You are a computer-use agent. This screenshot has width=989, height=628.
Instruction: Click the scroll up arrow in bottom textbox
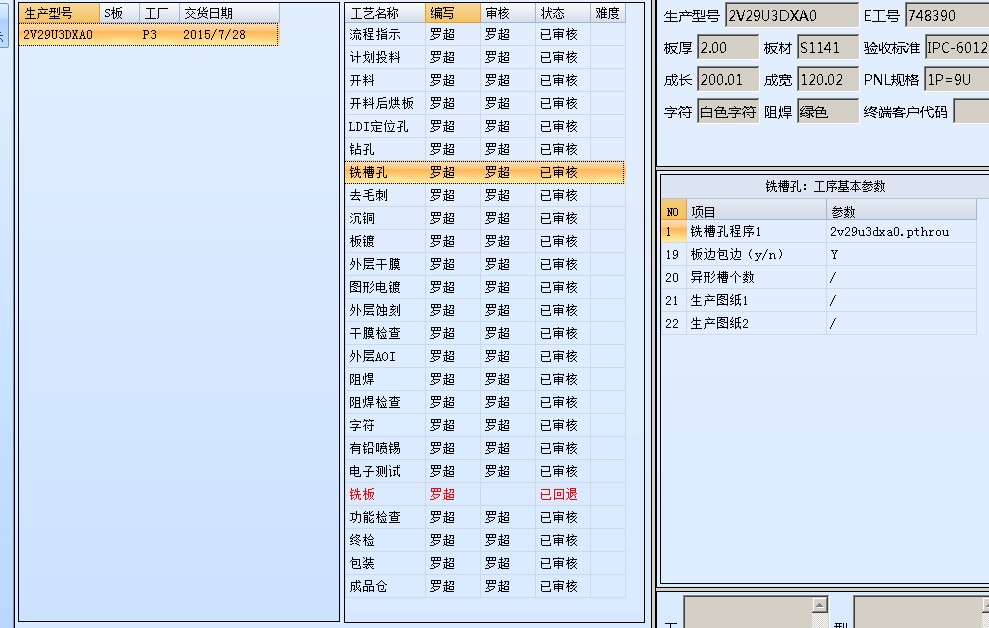pos(819,605)
